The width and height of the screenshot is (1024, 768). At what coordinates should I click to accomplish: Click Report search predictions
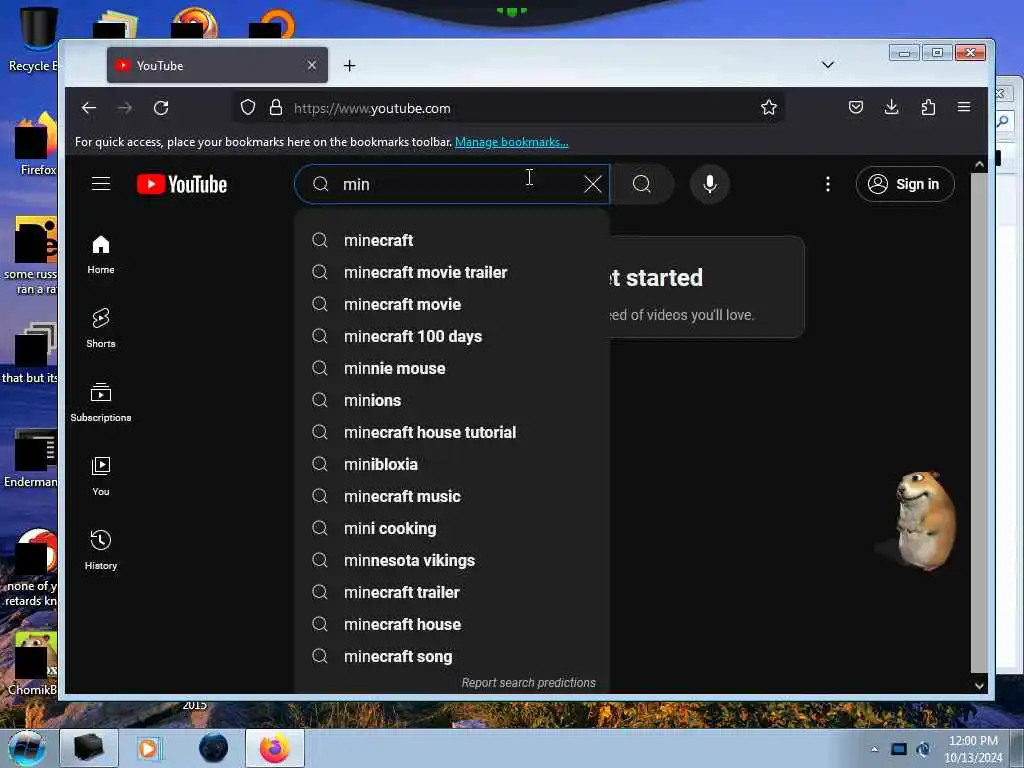528,682
